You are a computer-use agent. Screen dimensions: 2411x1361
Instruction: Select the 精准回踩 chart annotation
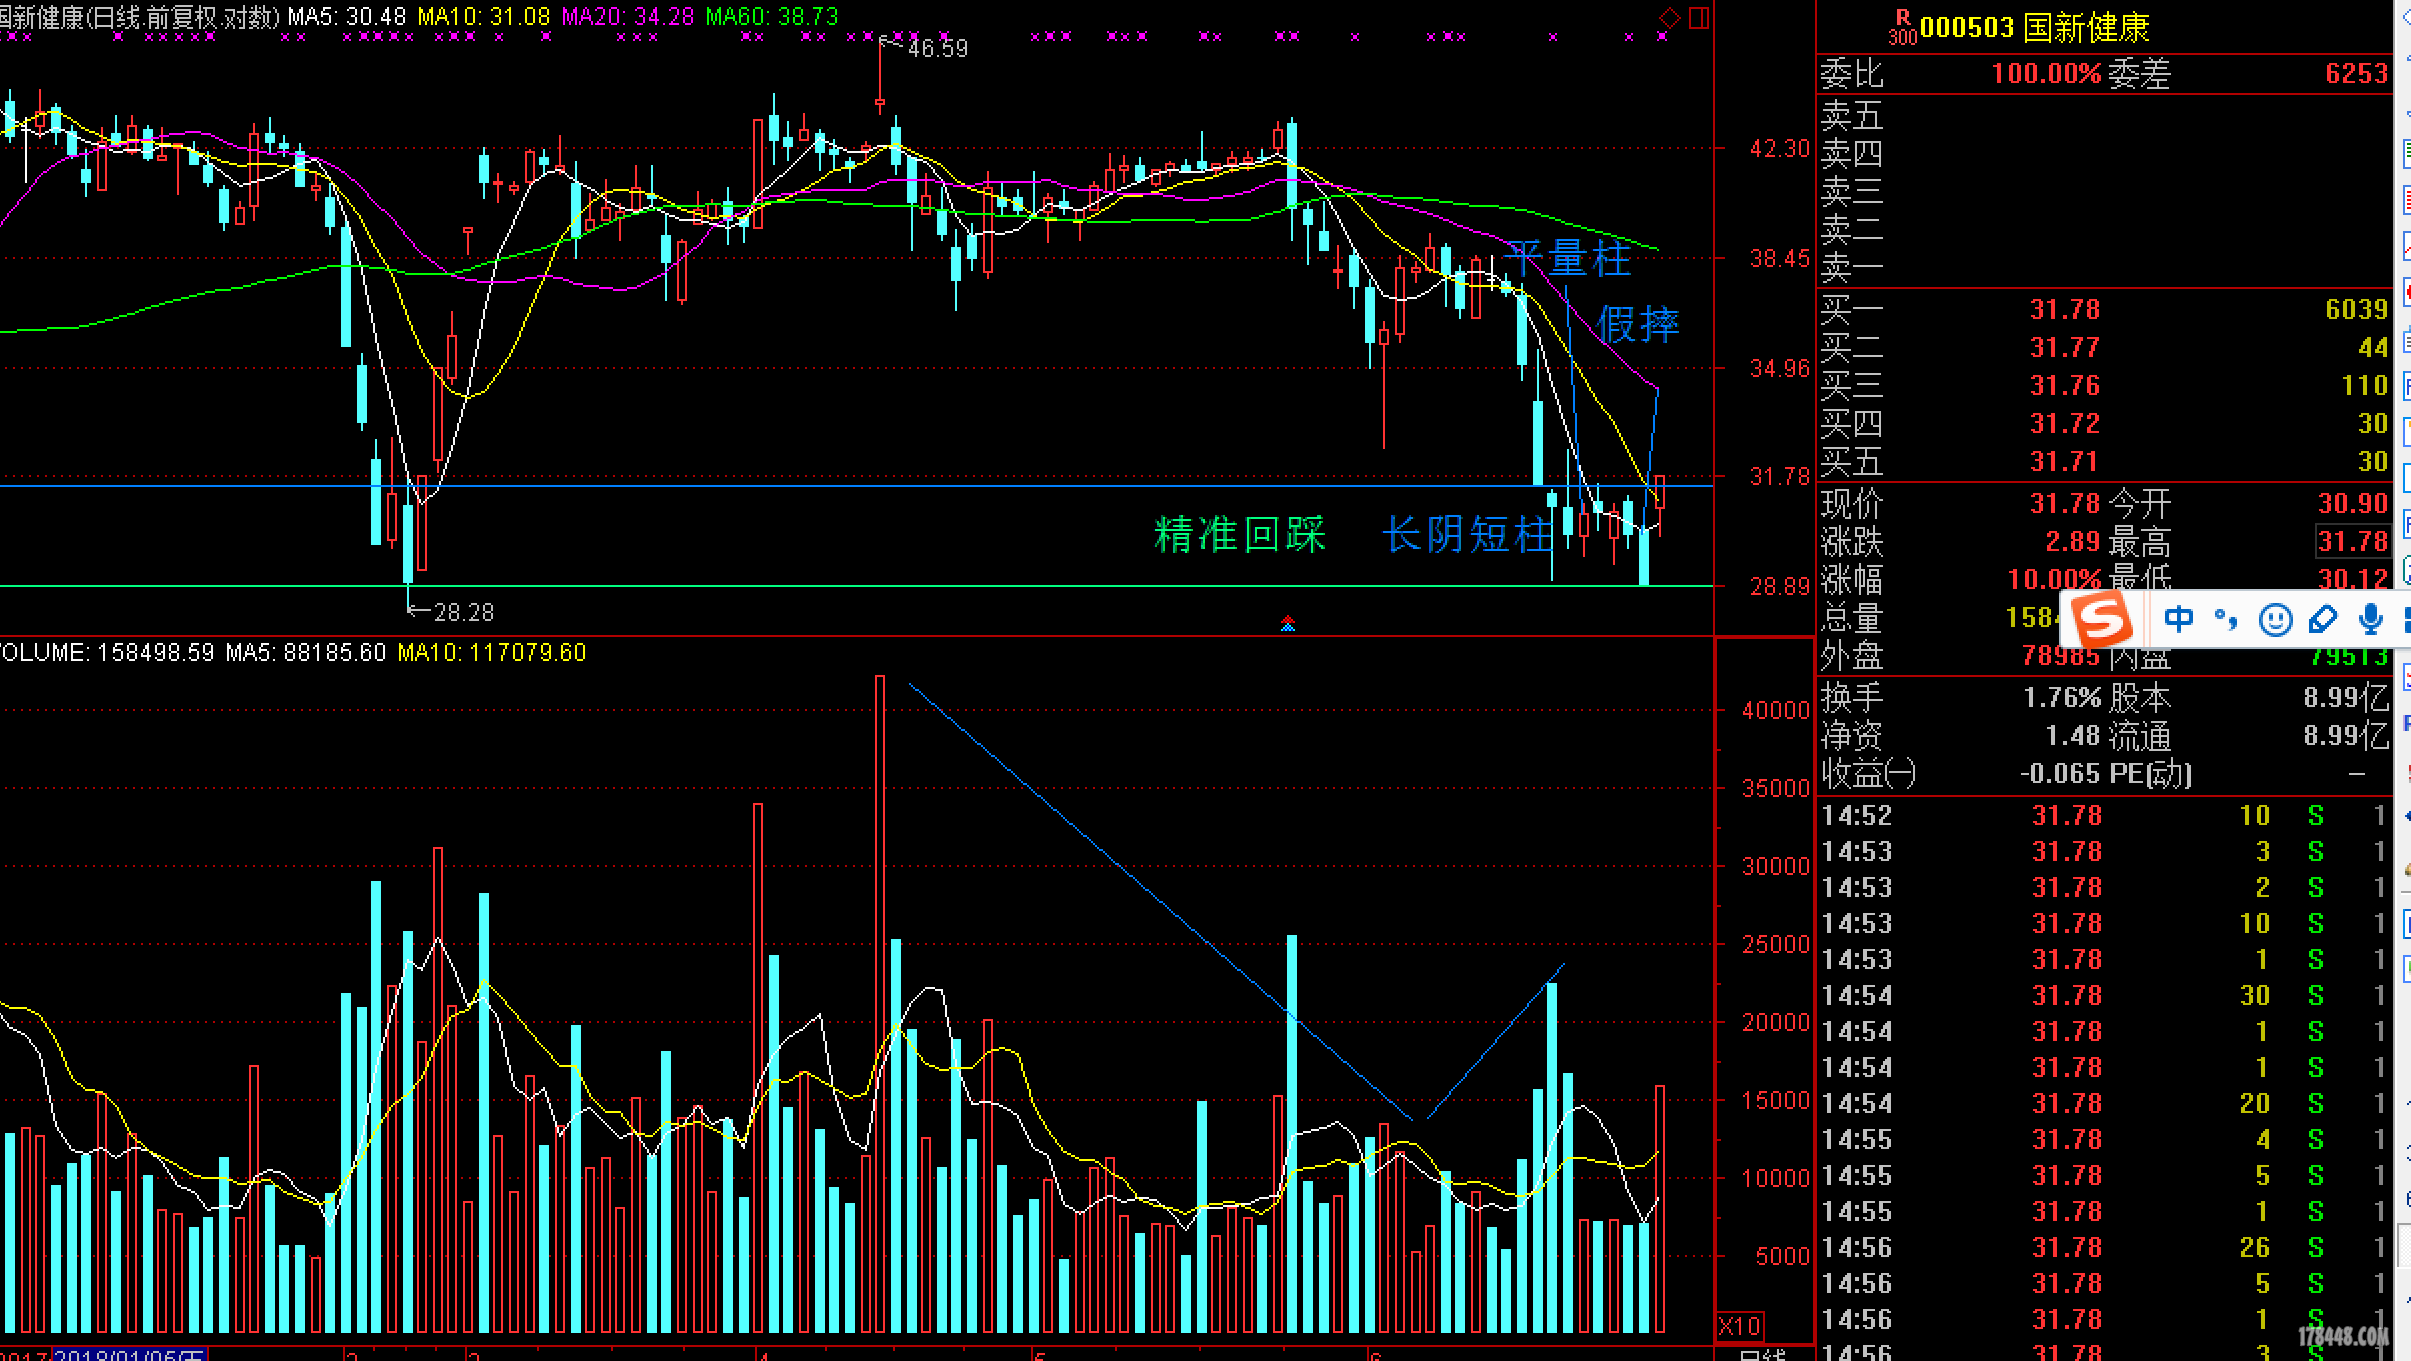[1240, 534]
